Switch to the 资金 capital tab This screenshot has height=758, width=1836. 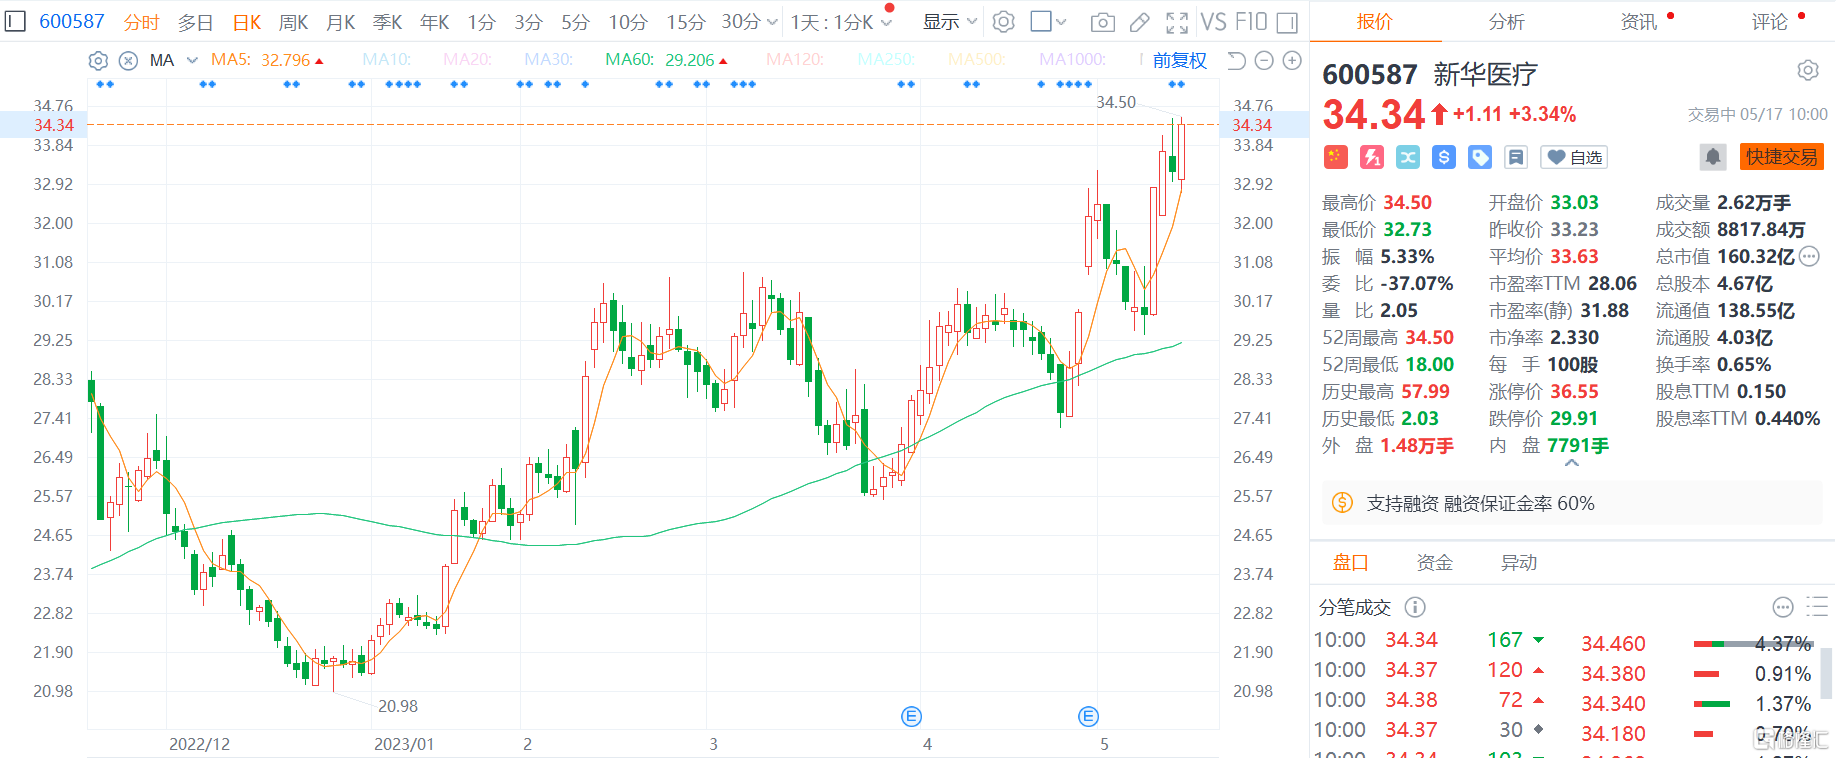[x=1435, y=563]
